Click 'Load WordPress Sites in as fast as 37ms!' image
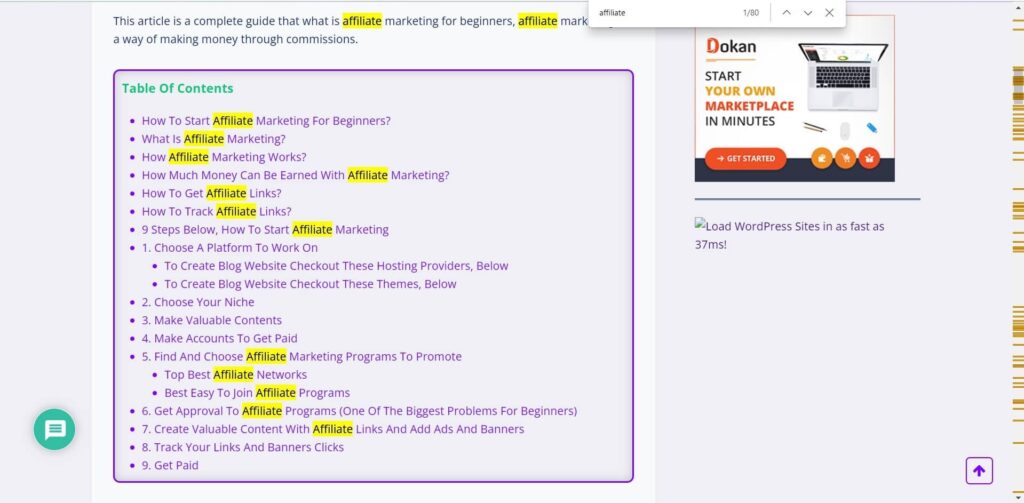1024x503 pixels. (790, 235)
